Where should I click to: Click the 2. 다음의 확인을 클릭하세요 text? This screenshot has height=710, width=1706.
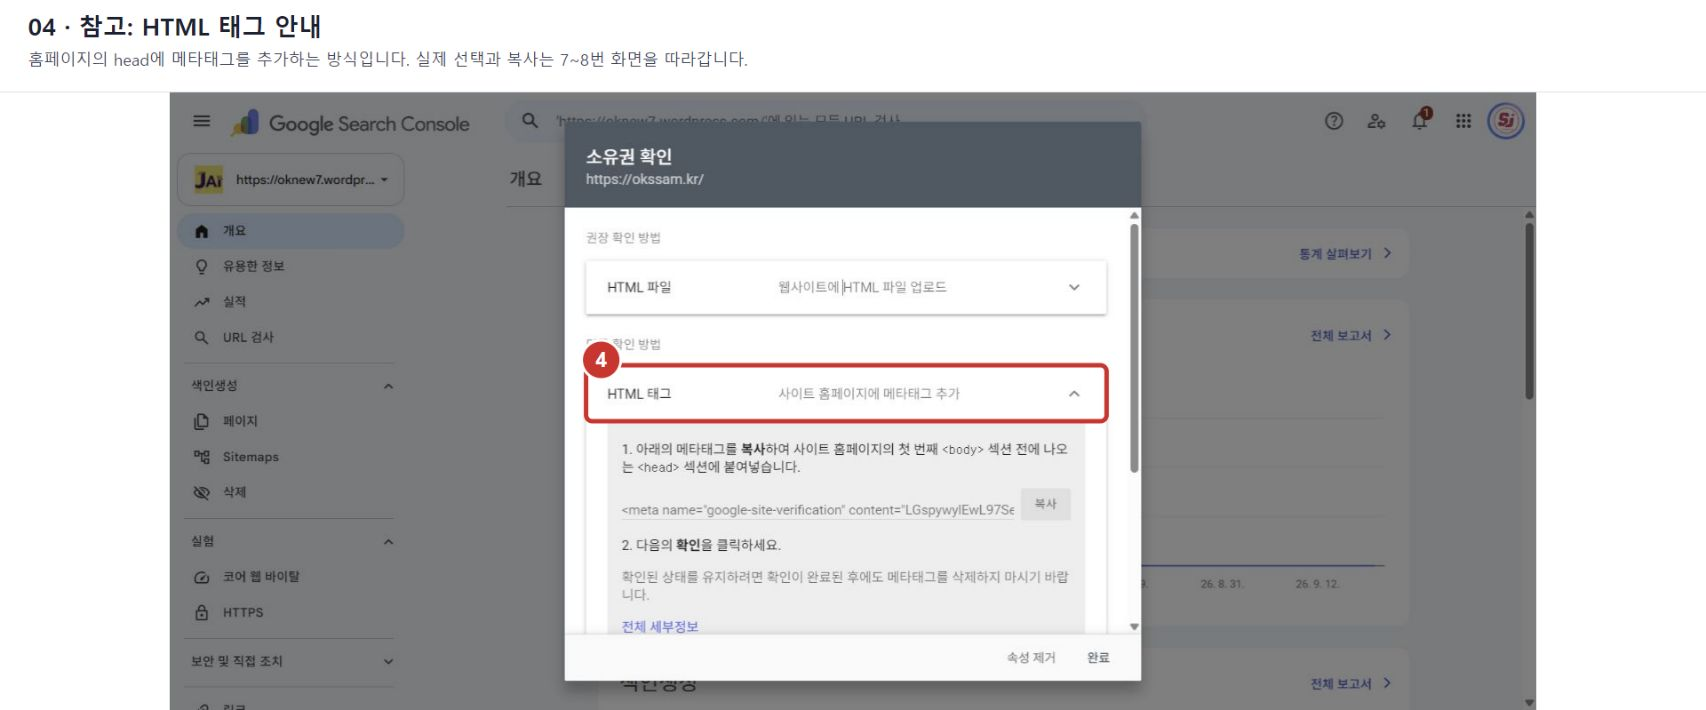point(701,545)
